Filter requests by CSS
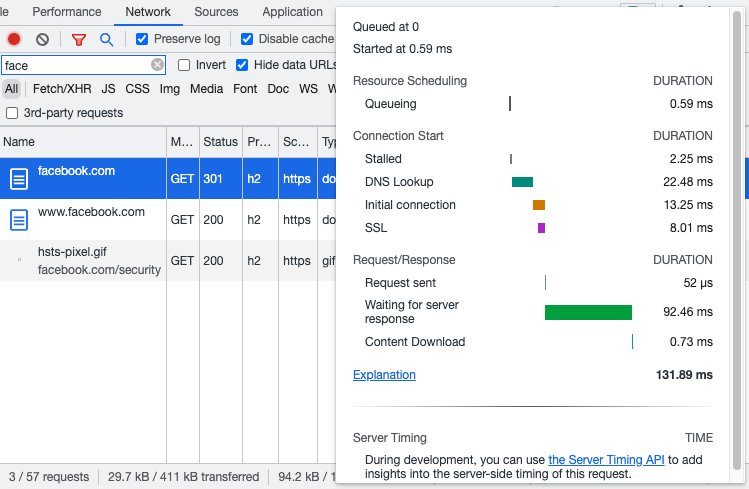 tap(138, 89)
